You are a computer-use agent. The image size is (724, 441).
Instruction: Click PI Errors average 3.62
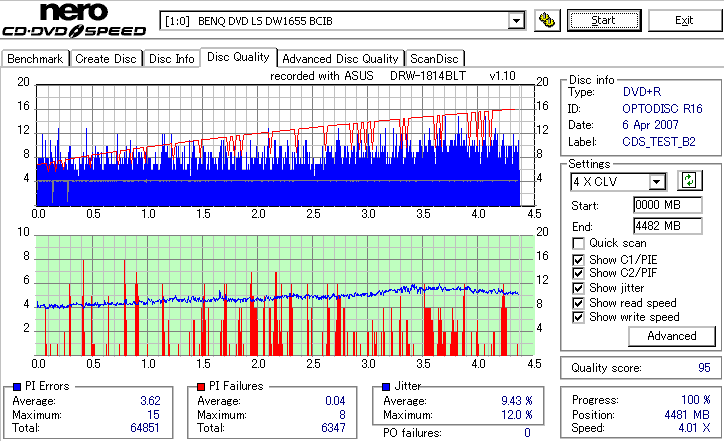pos(150,401)
